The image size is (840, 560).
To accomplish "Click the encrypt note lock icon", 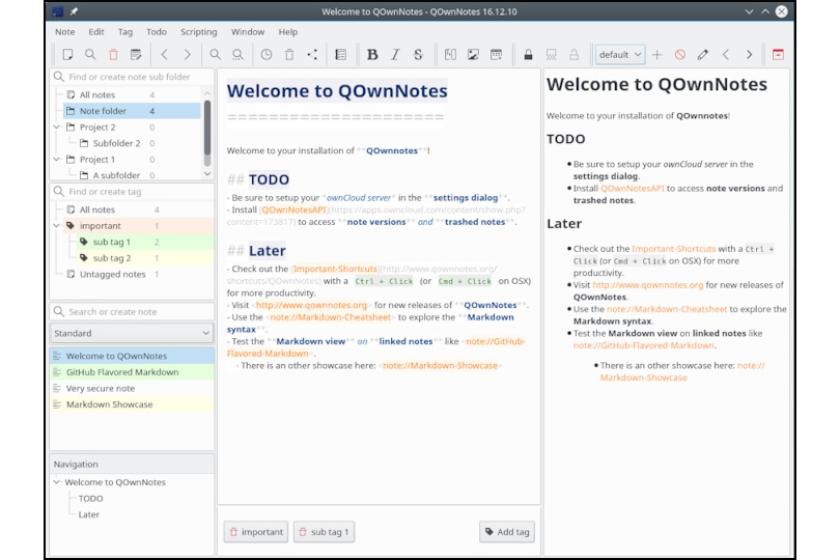I will [528, 54].
